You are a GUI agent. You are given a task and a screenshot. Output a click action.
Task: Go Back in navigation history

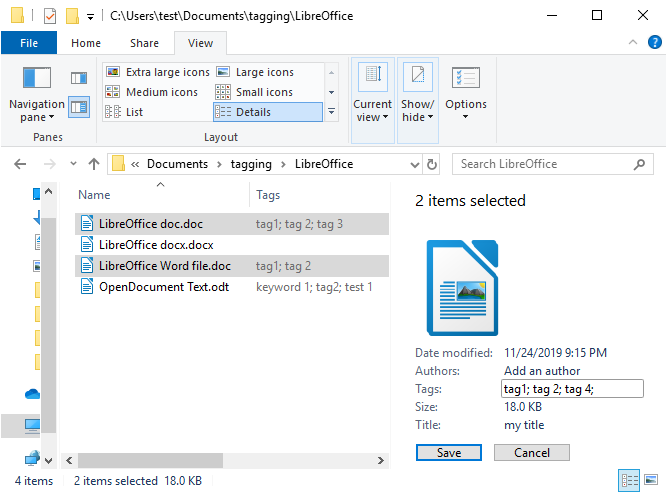20,164
